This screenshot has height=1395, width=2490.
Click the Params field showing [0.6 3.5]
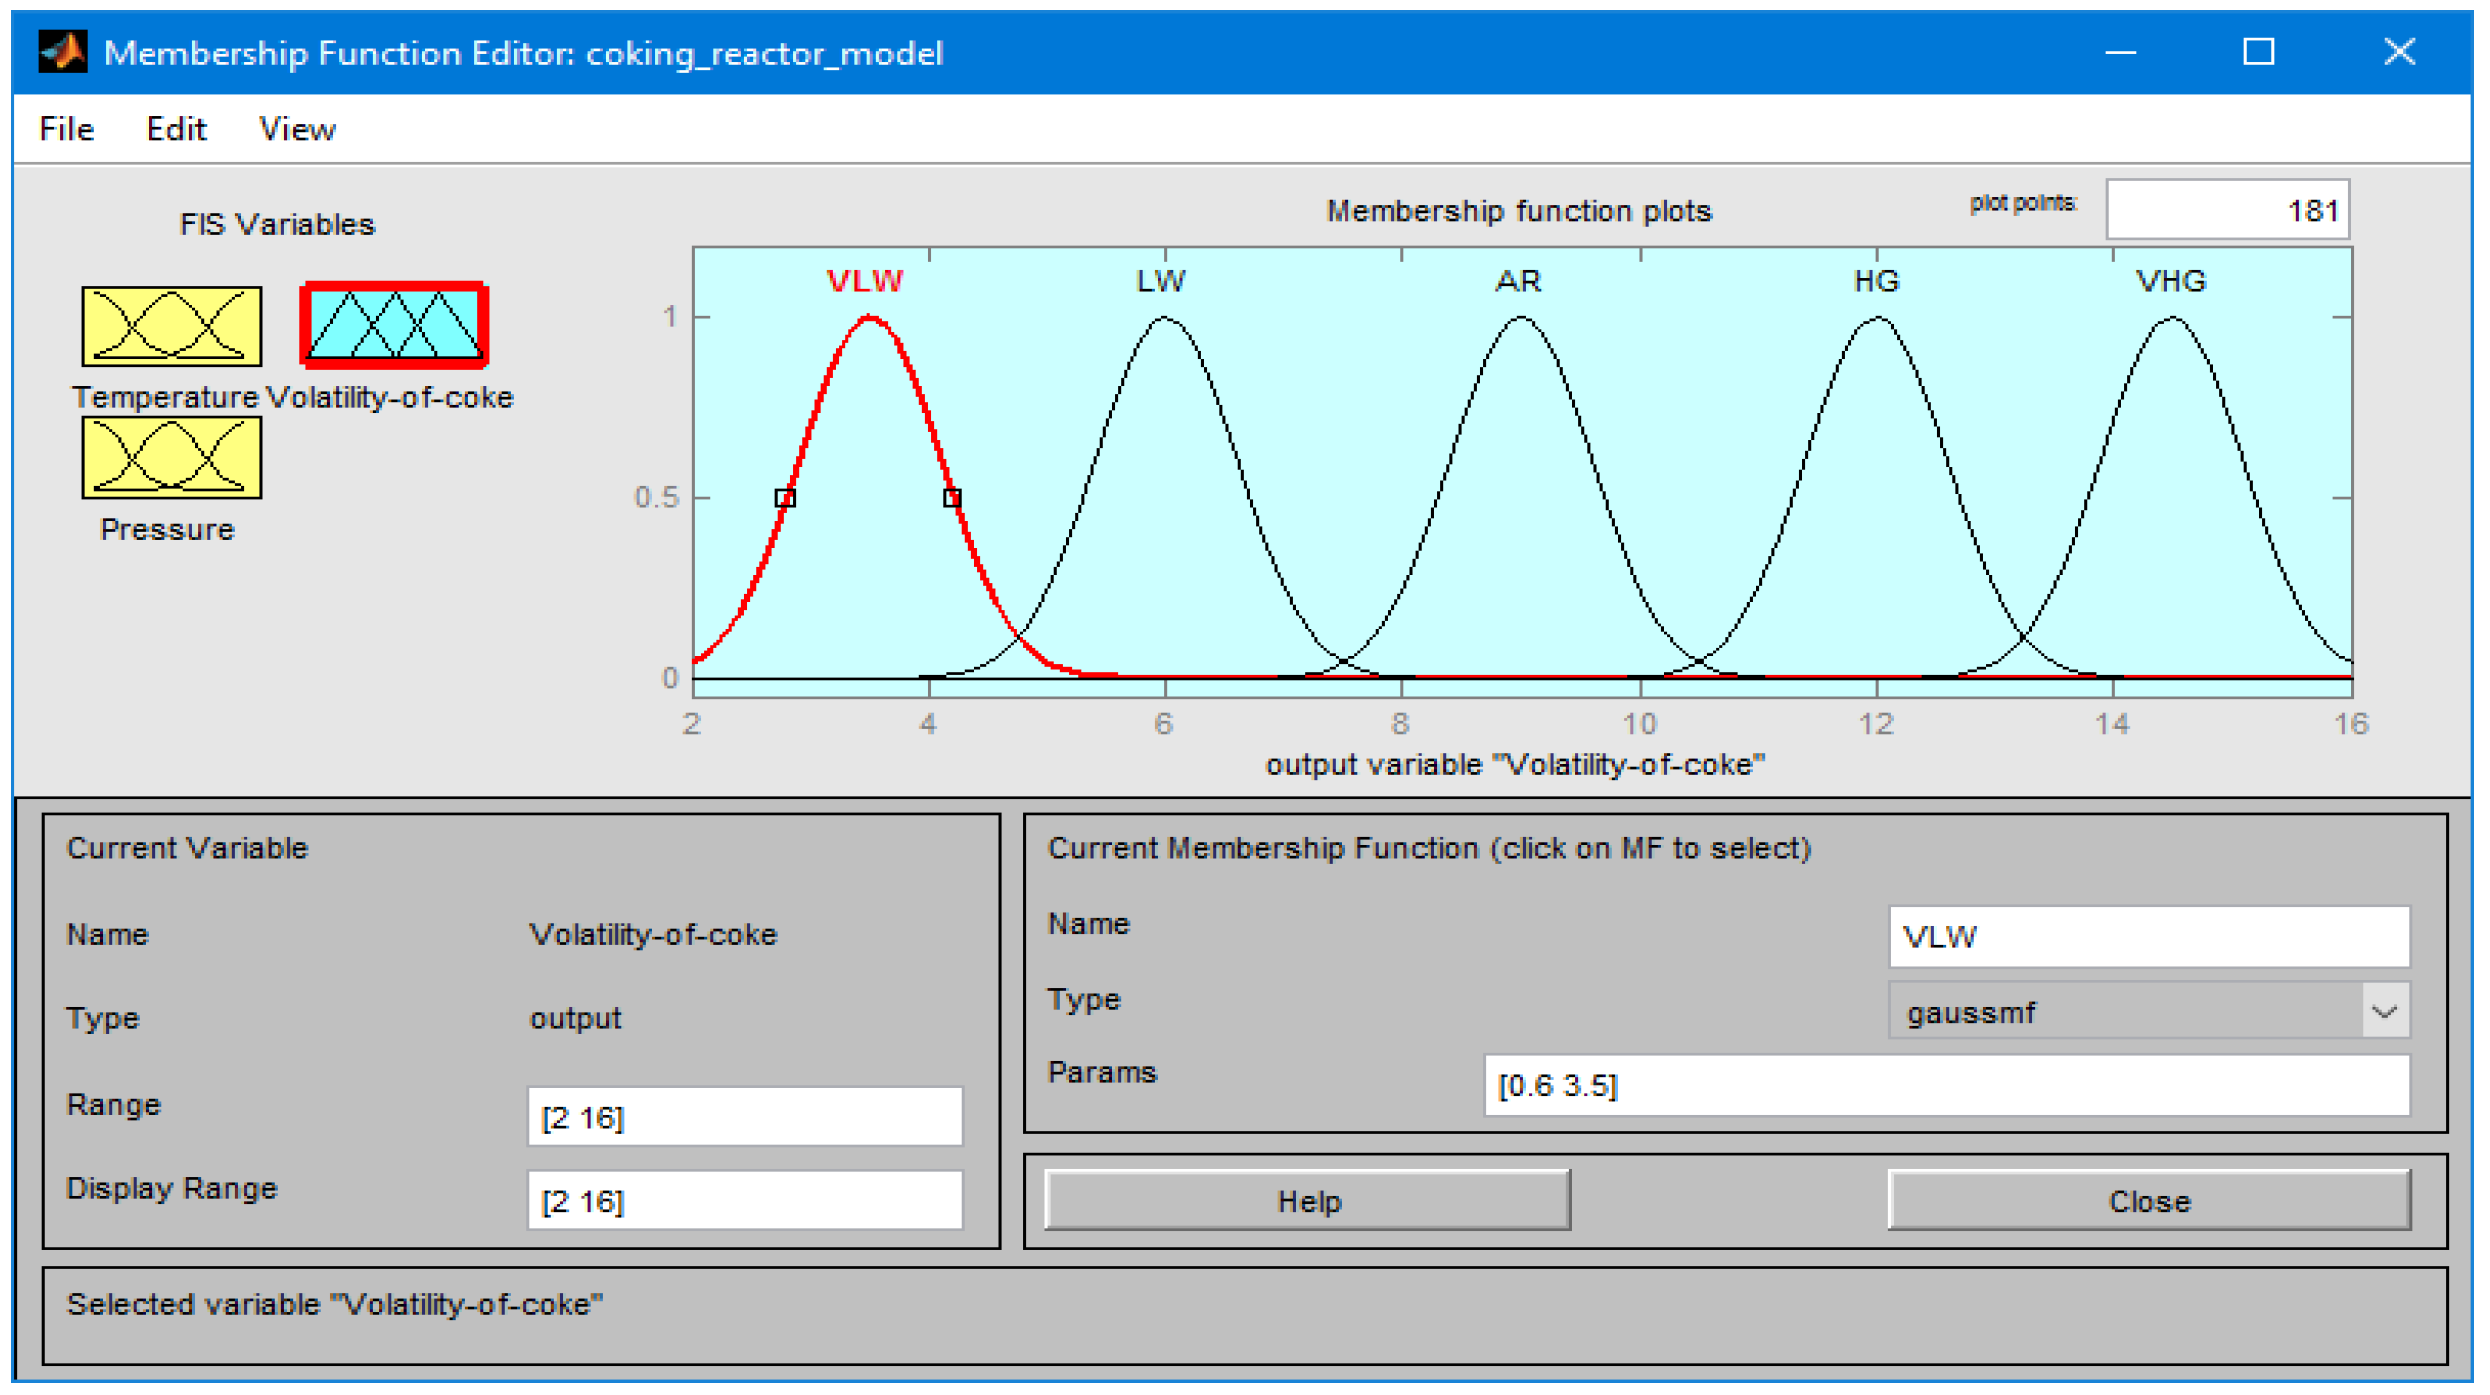coord(1946,1085)
